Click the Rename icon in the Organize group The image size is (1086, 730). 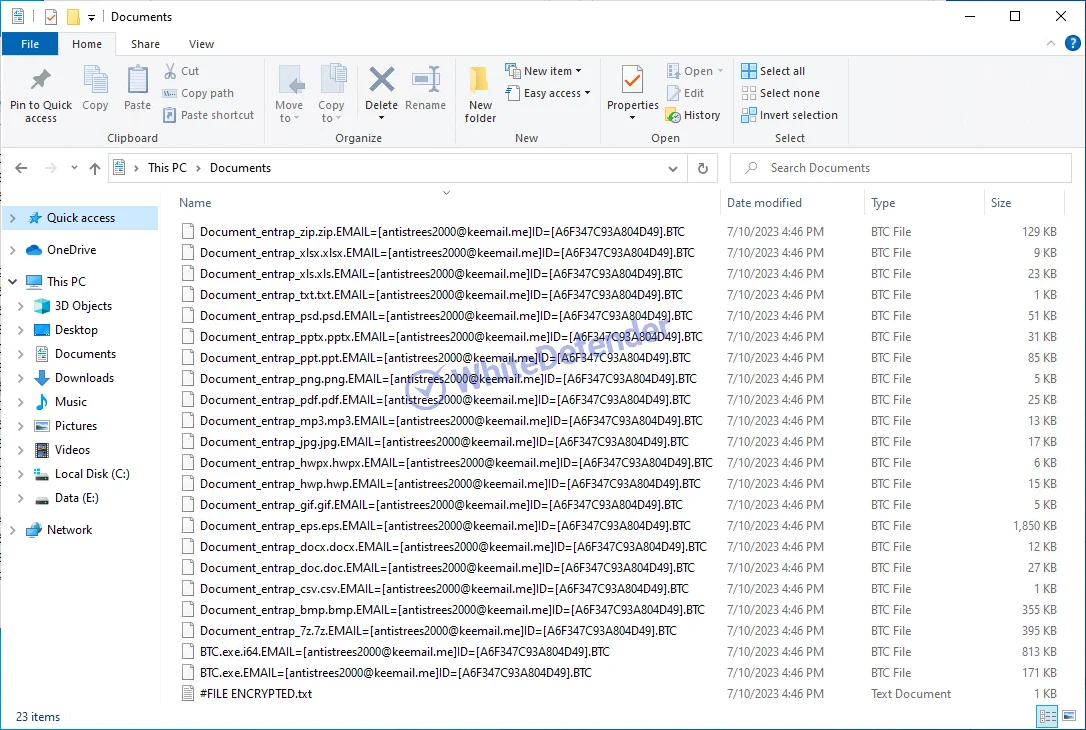[x=425, y=82]
